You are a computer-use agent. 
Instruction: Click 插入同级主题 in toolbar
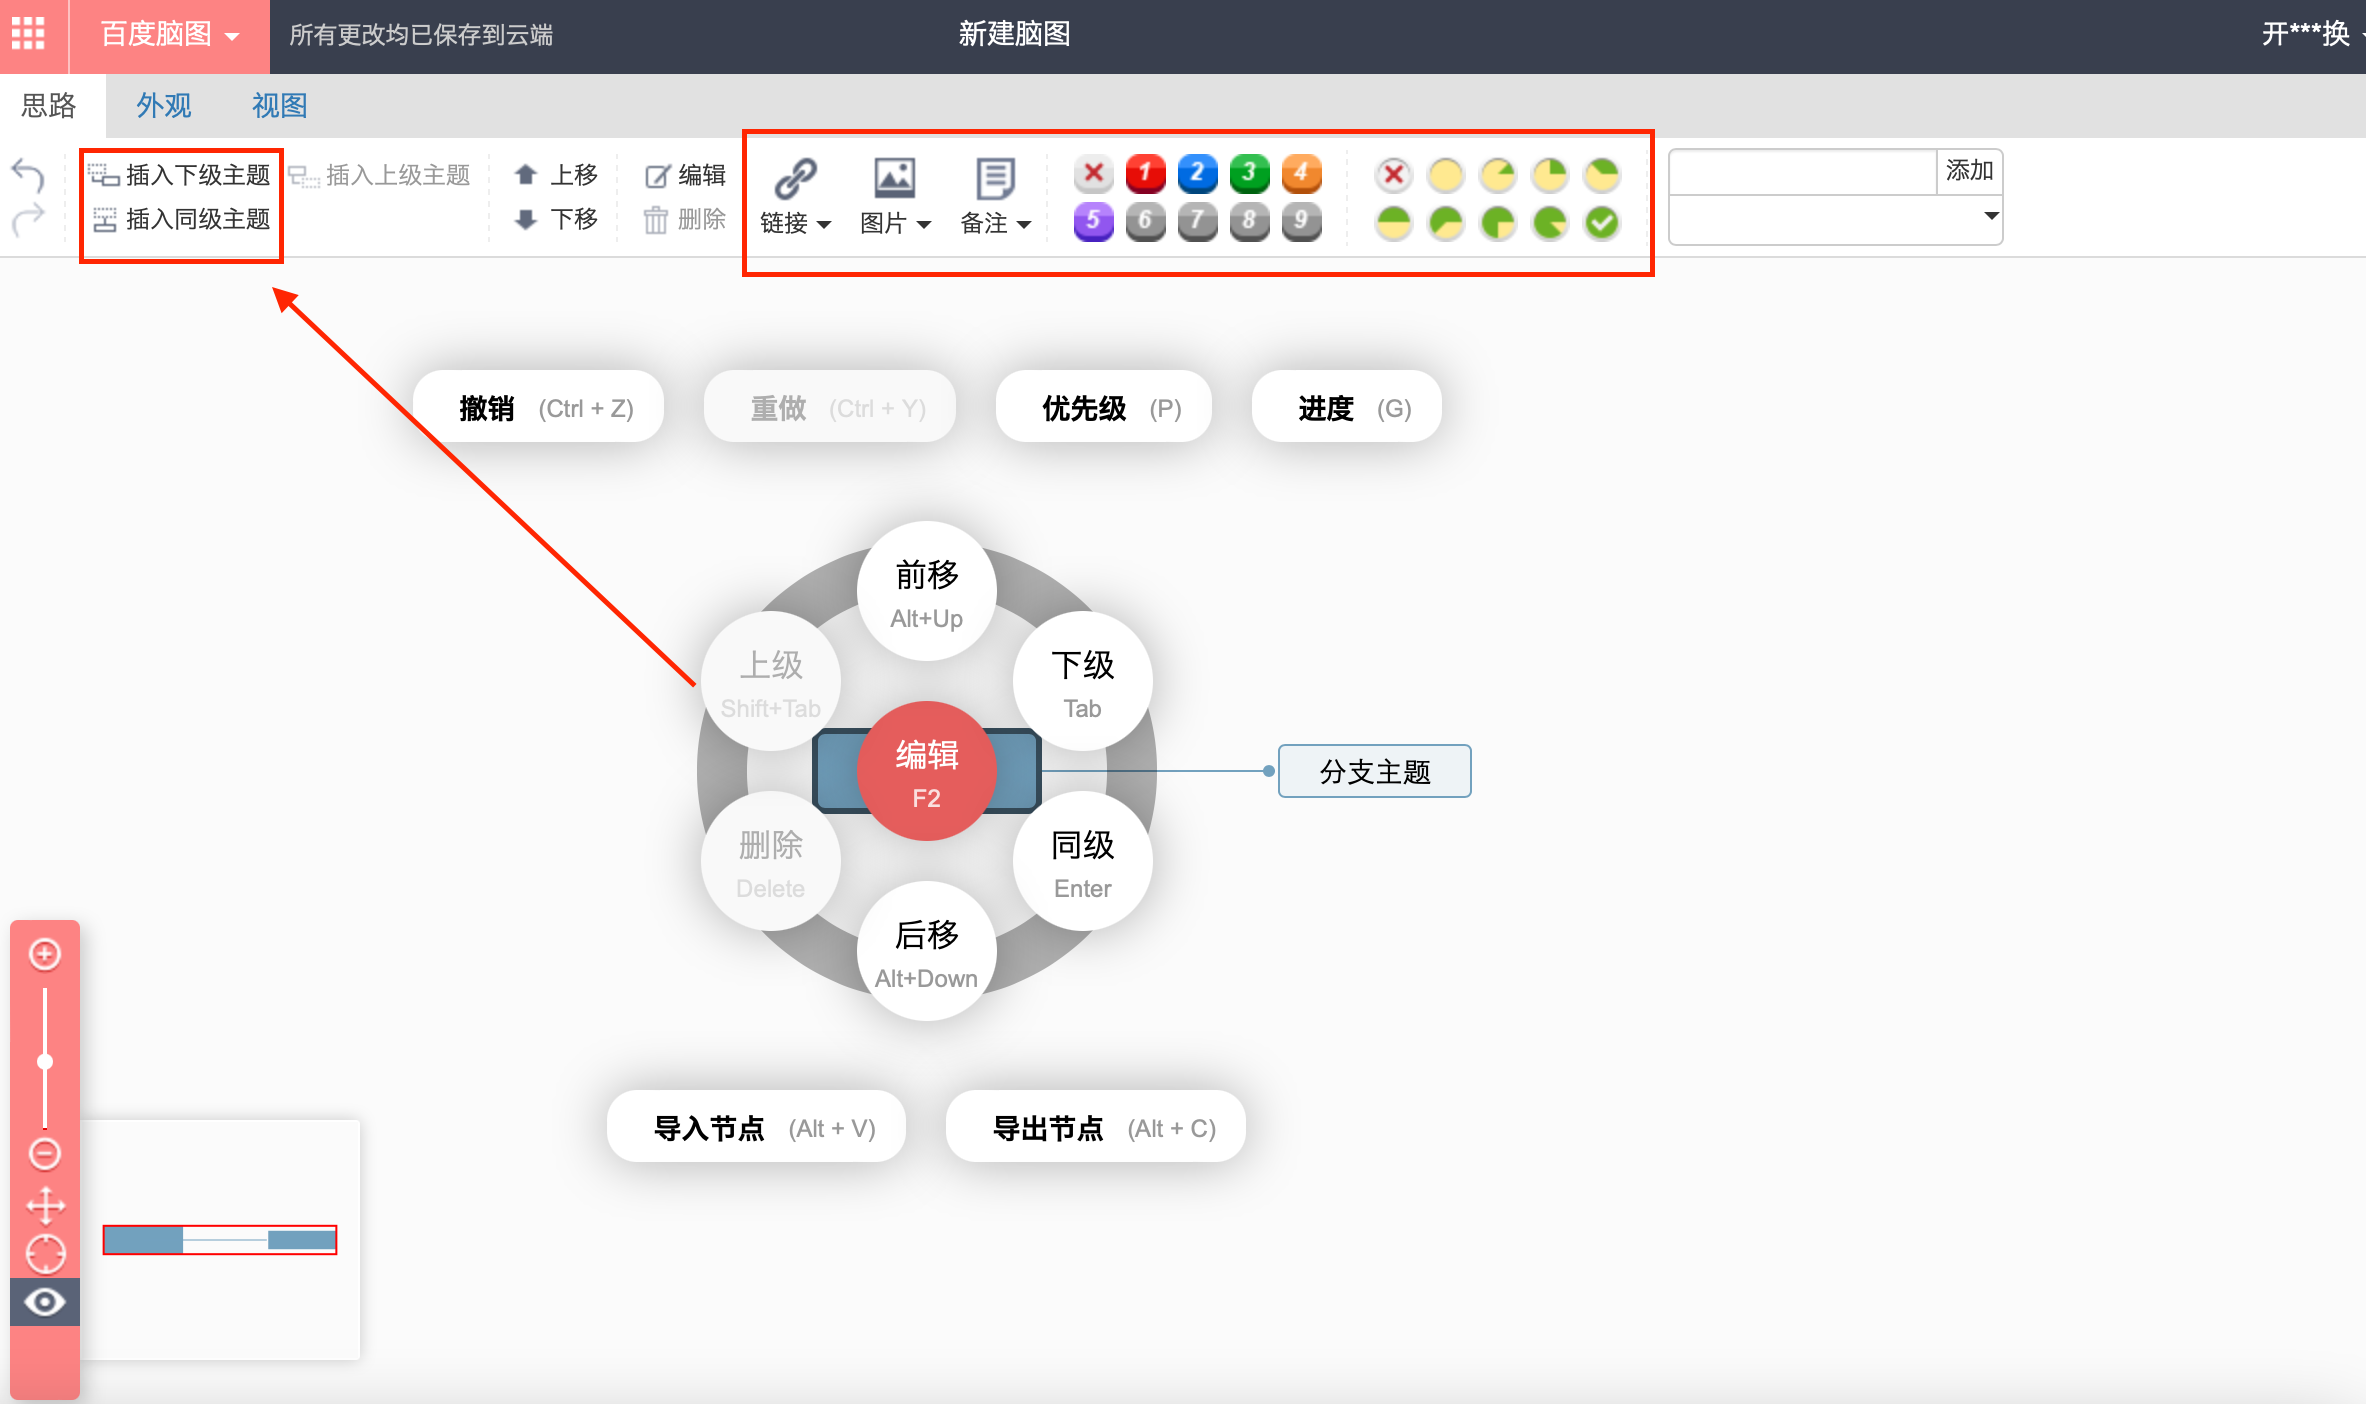180,219
